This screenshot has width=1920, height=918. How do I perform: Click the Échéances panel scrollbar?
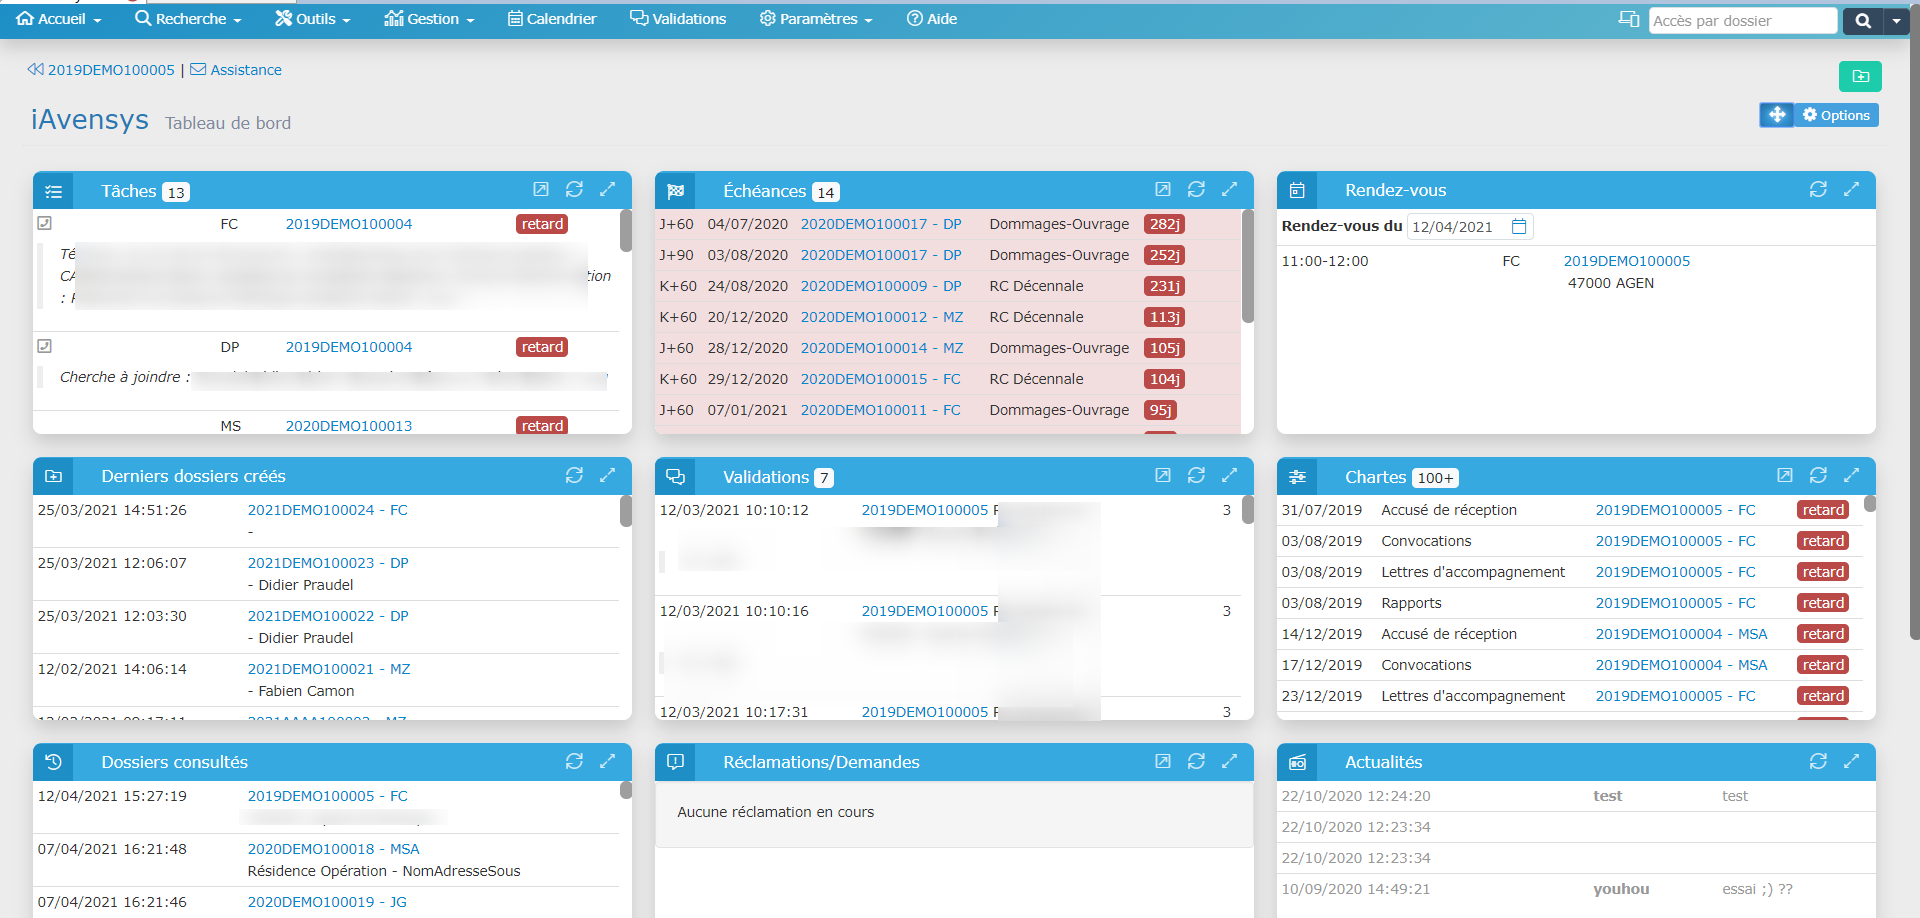[x=1247, y=267]
